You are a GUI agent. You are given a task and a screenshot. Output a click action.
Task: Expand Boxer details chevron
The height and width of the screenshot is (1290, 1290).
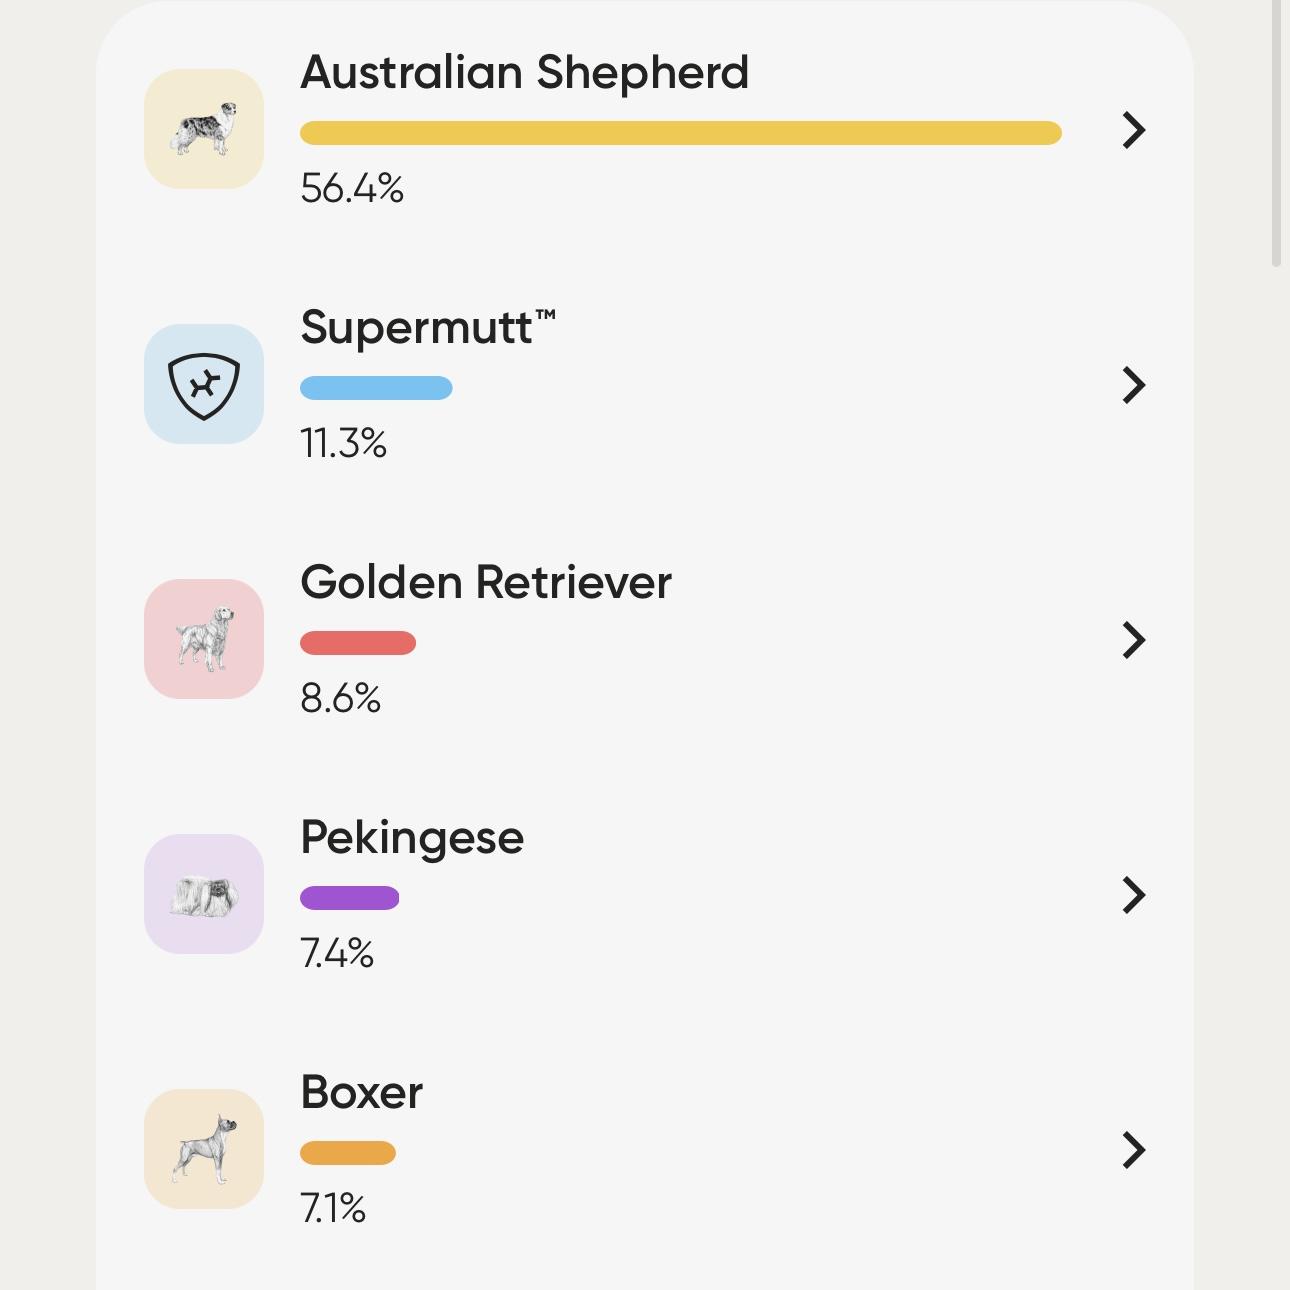pos(1133,1150)
